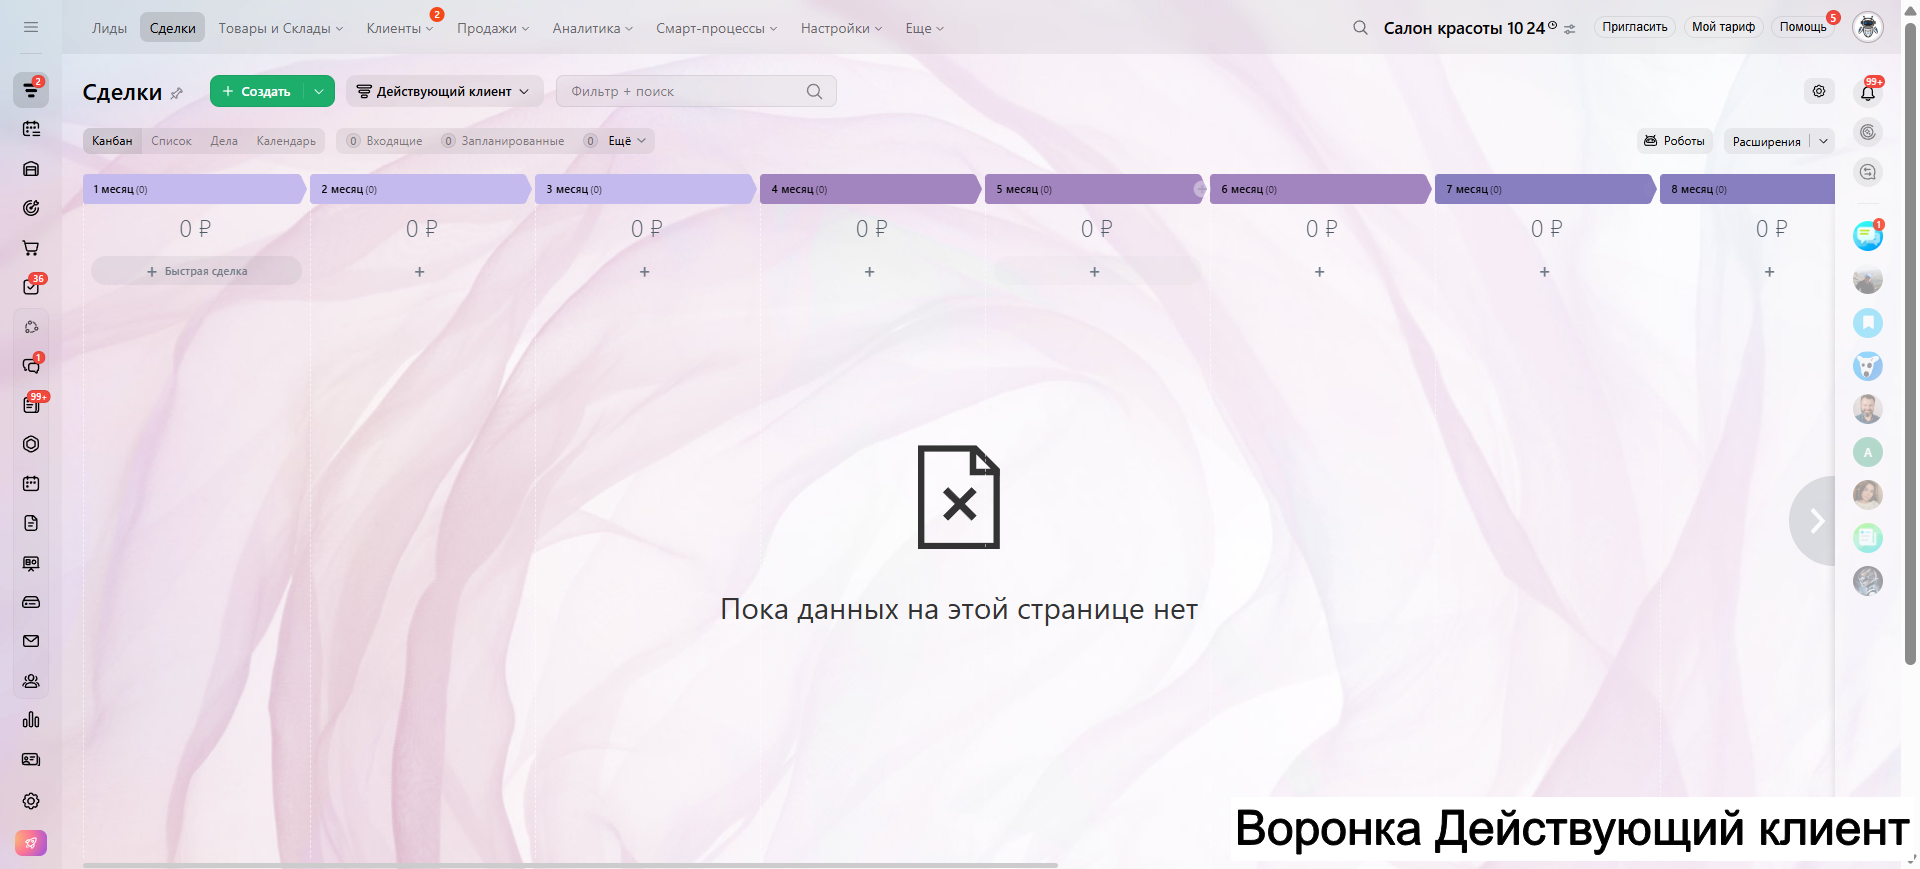This screenshot has height=869, width=1920.
Task: Open Мой тариф
Action: 1723,27
